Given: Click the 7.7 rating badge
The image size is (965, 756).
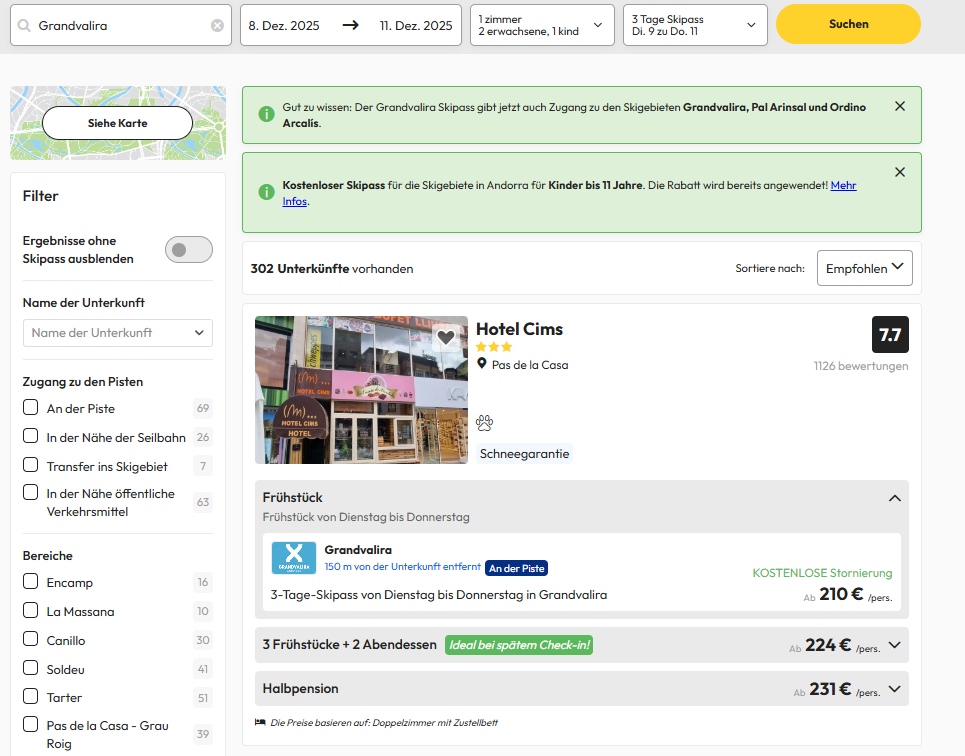Looking at the screenshot, I should (x=890, y=334).
